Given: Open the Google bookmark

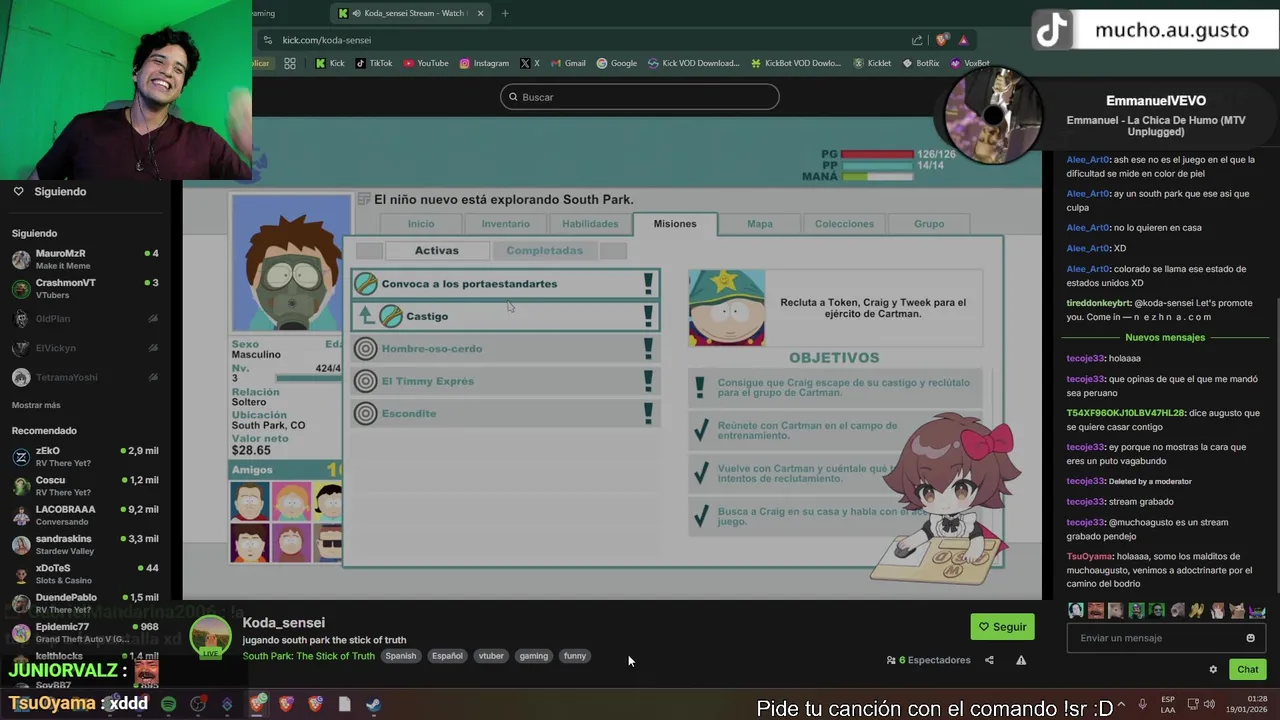Looking at the screenshot, I should 617,63.
